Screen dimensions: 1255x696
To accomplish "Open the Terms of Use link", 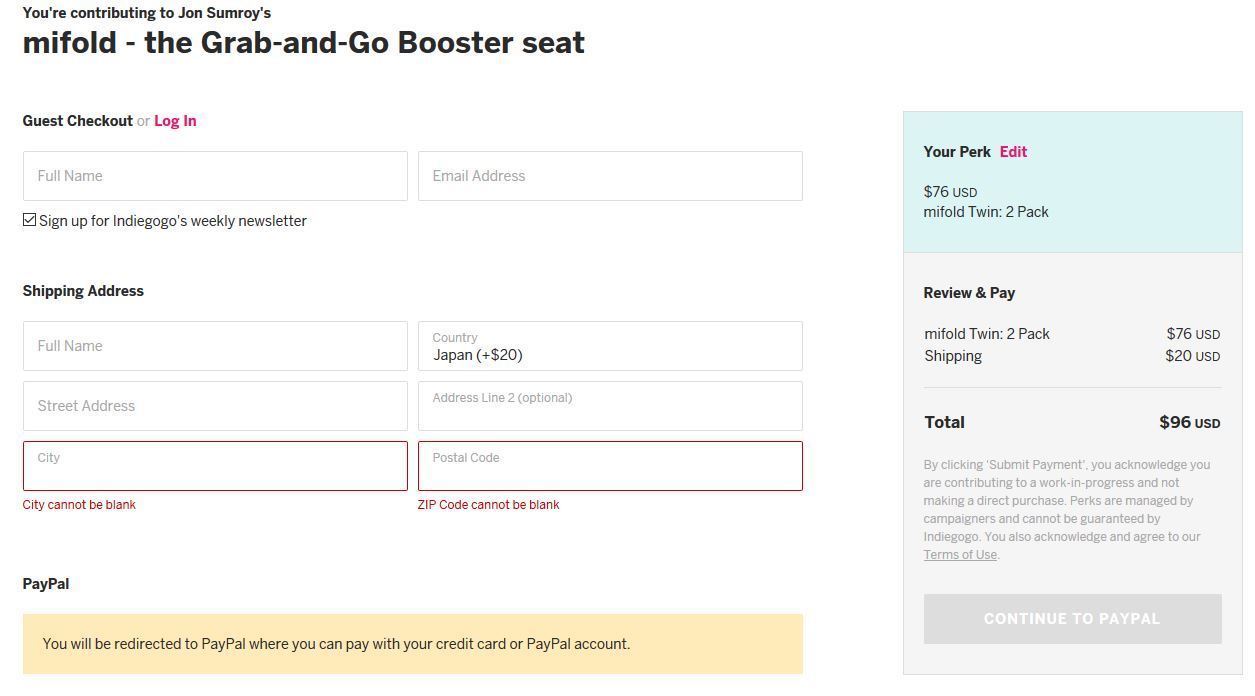I will pos(960,555).
